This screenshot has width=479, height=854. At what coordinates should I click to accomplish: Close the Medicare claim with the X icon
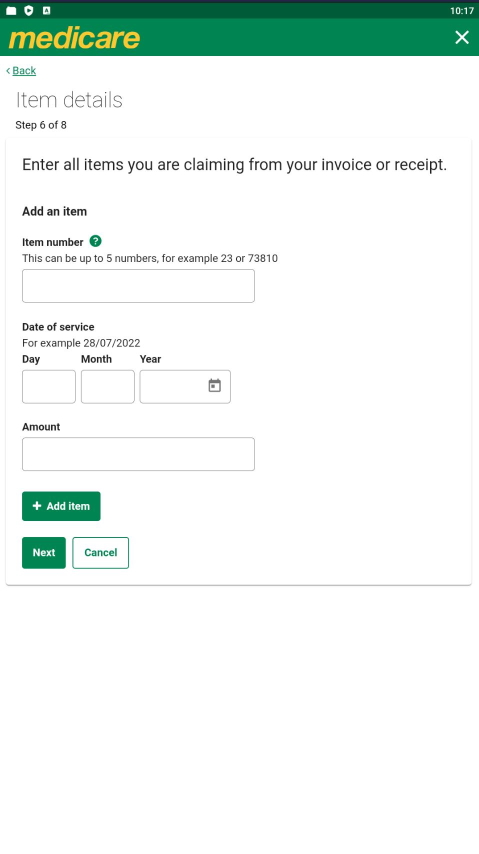(x=462, y=37)
